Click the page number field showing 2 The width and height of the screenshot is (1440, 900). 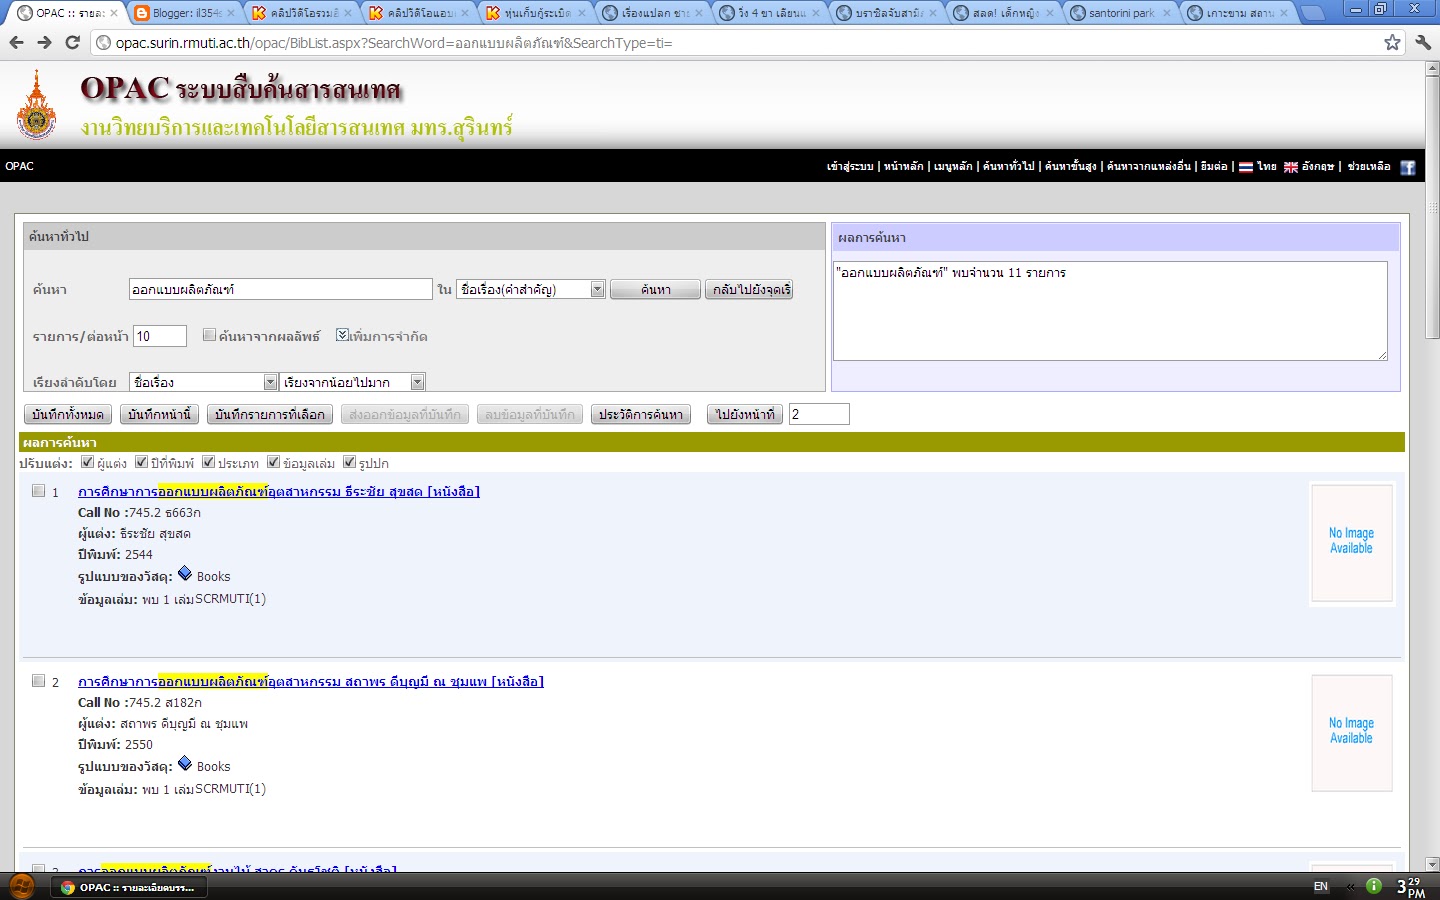click(x=819, y=414)
